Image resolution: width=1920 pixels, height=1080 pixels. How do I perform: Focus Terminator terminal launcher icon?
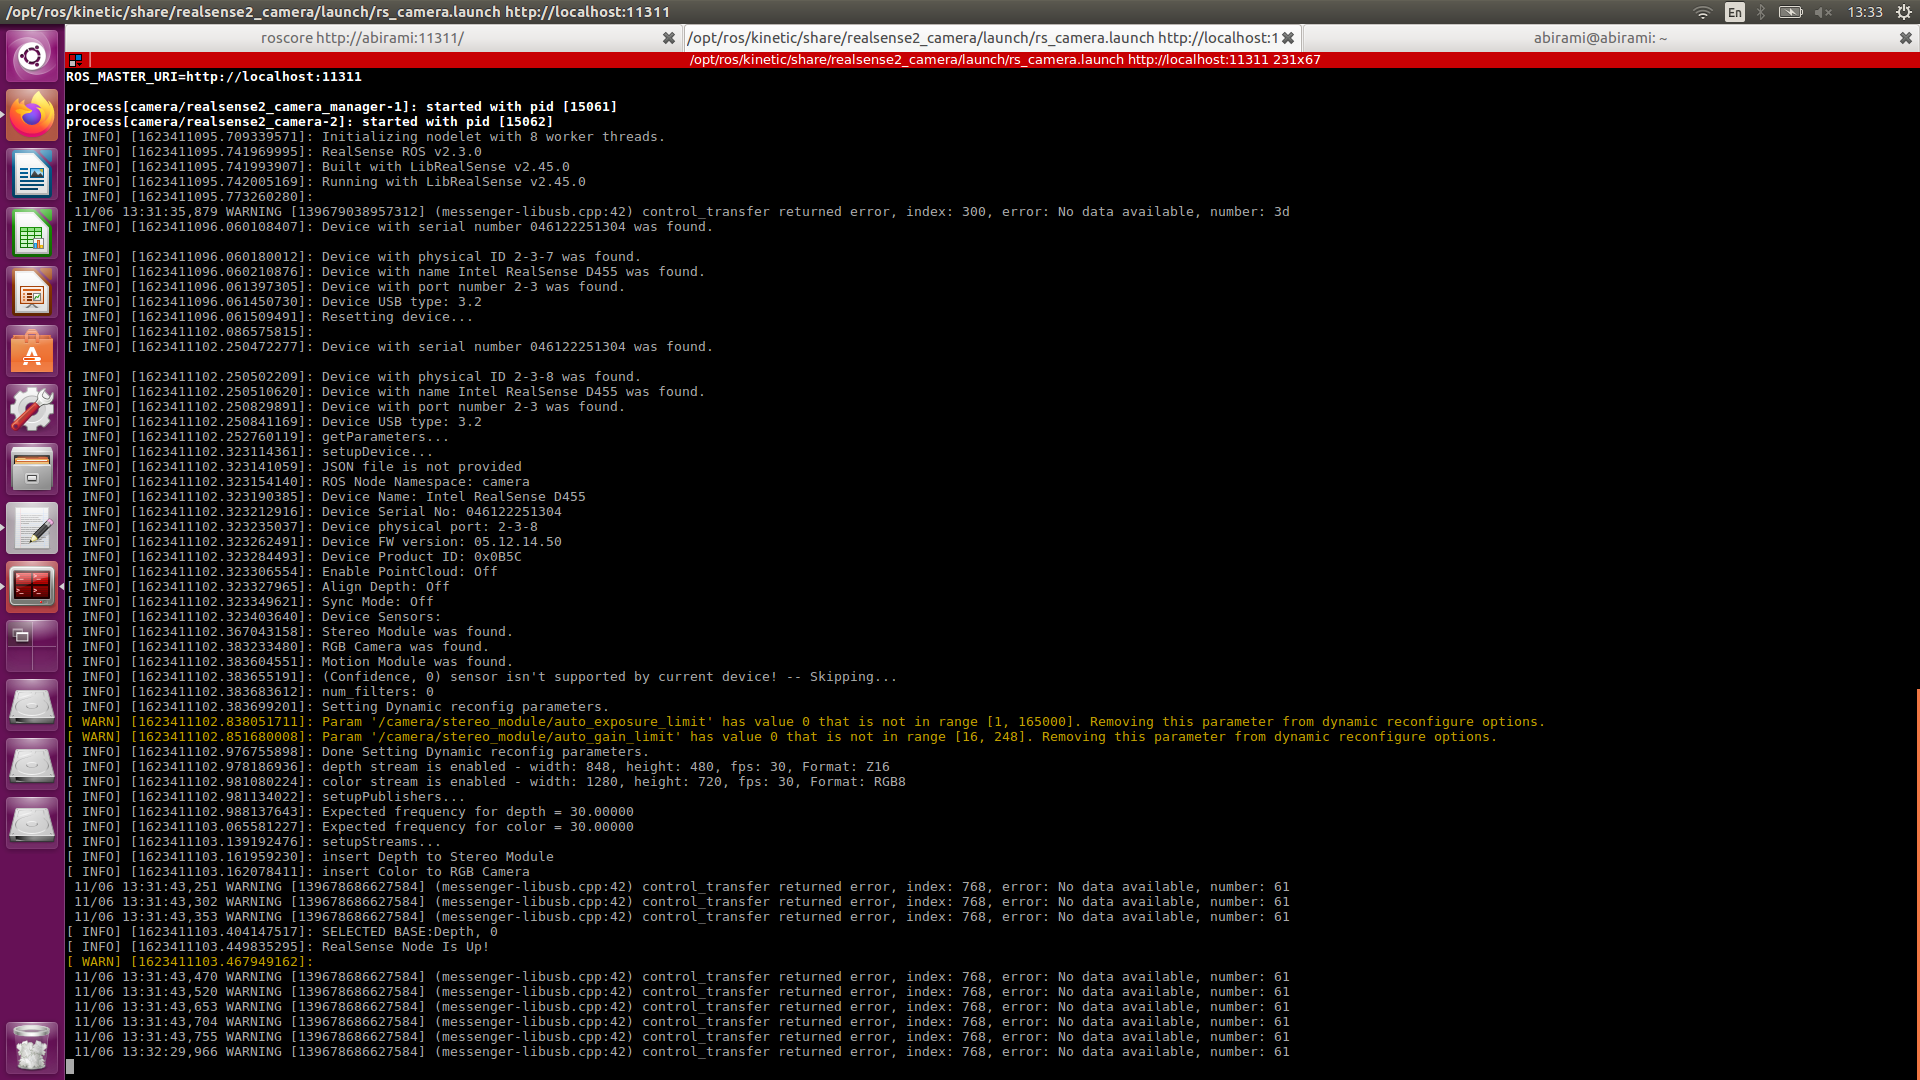(32, 587)
